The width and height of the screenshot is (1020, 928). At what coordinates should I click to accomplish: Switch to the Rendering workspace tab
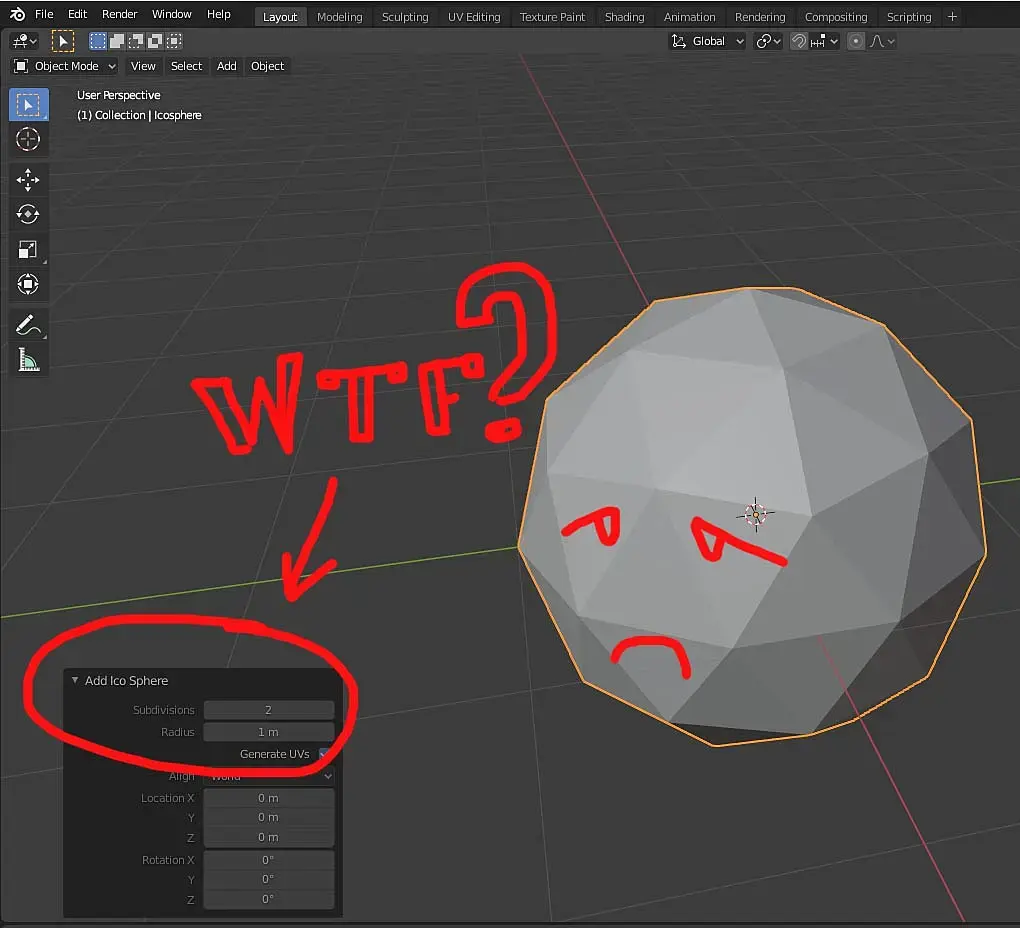(760, 17)
